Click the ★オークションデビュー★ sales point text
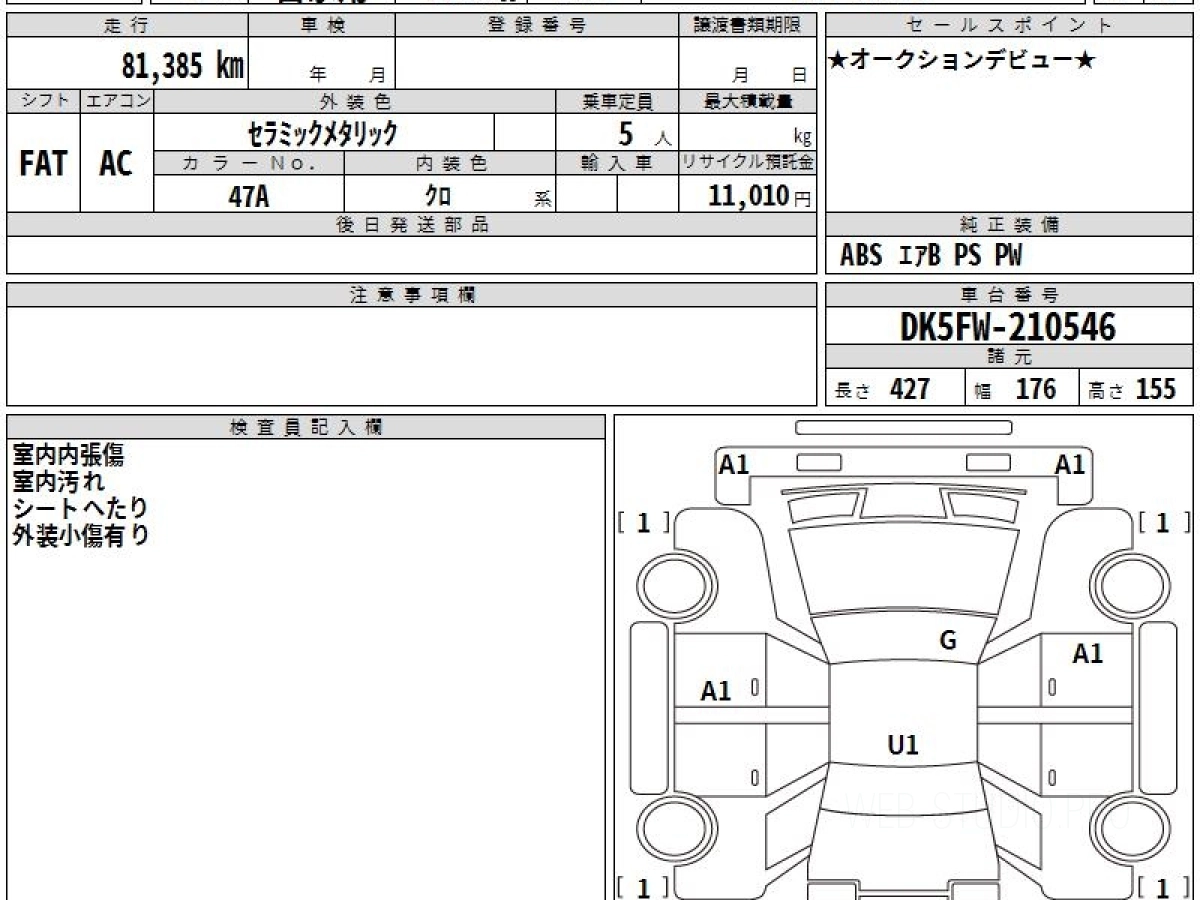 click(962, 61)
